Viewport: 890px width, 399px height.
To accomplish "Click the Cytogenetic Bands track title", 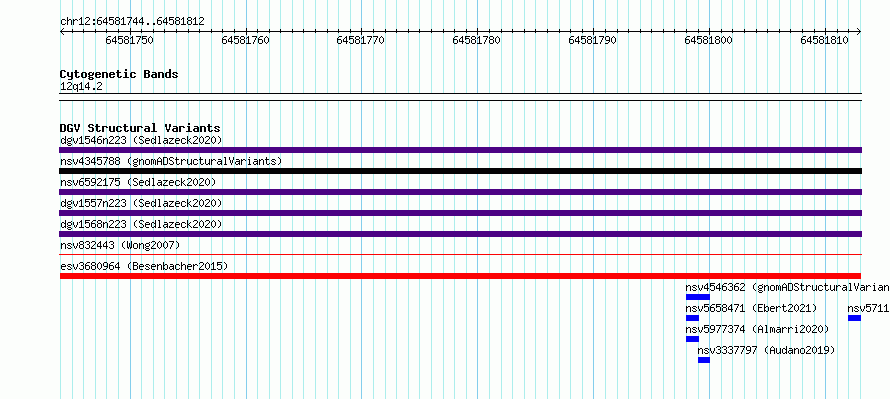I will pyautogui.click(x=119, y=74).
